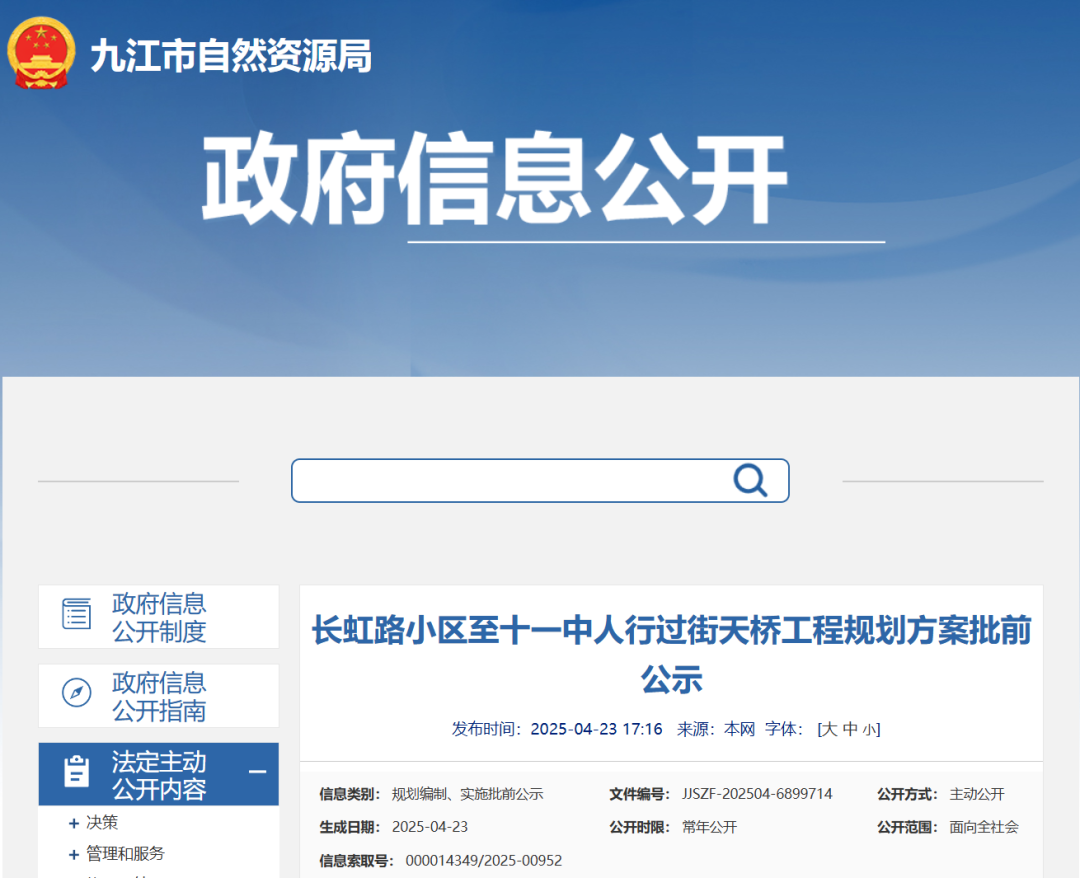Click the plus icon before 管理和服务
This screenshot has width=1080, height=878.
tap(74, 853)
